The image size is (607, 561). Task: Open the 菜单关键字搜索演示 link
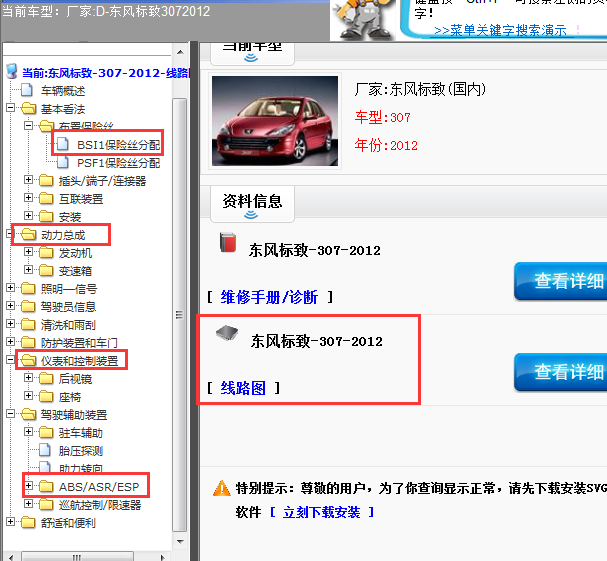click(x=500, y=30)
